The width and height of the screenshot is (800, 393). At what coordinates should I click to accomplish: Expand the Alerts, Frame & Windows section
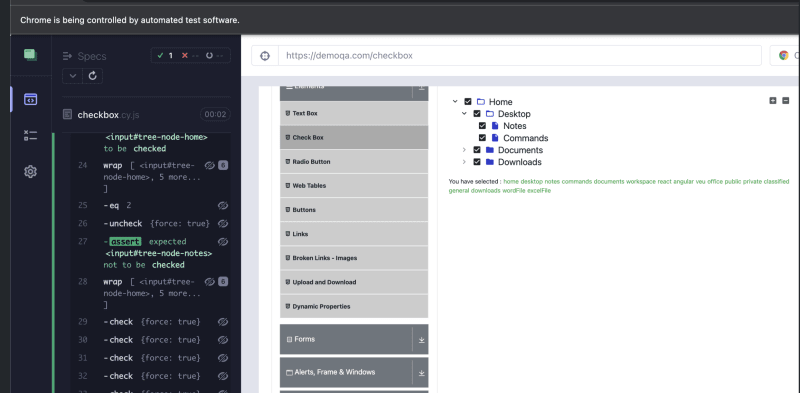tap(354, 372)
